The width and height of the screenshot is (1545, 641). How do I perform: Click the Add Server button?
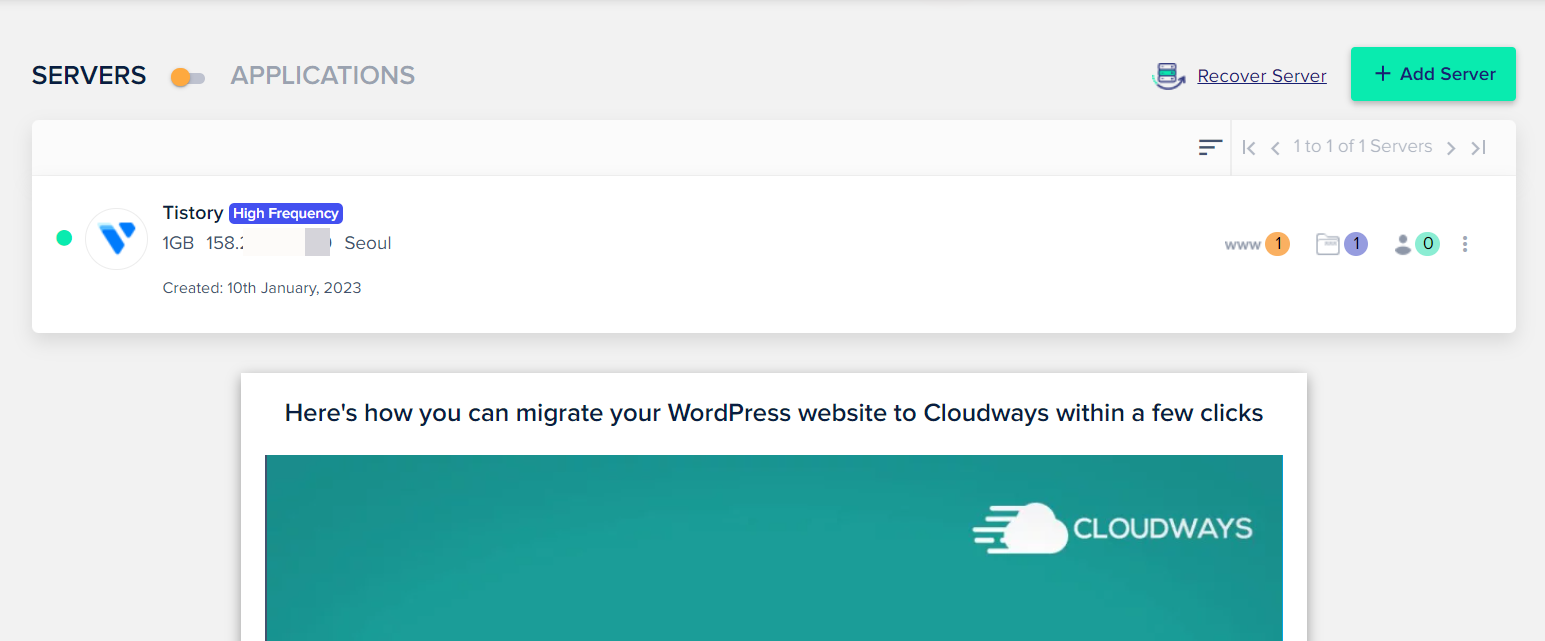pyautogui.click(x=1433, y=74)
